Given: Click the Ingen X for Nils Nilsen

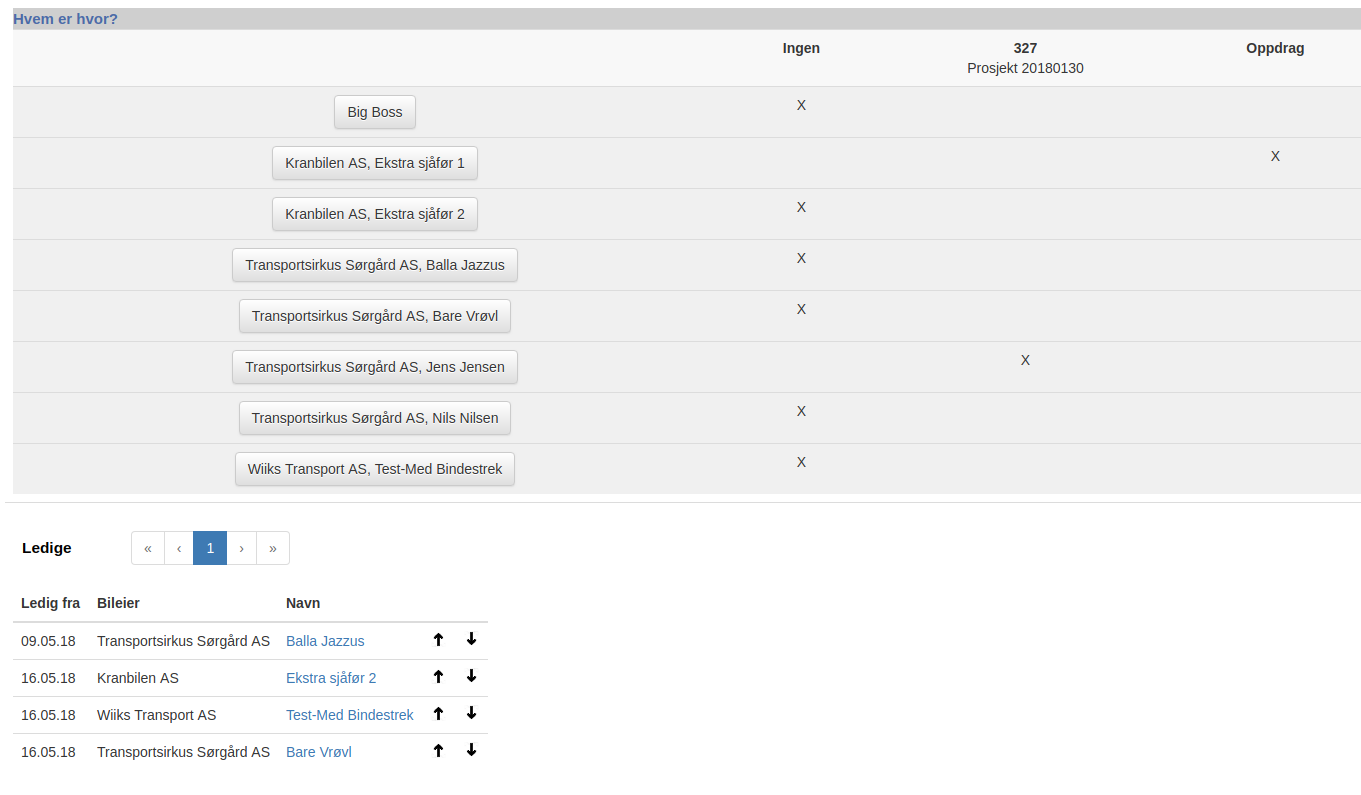Looking at the screenshot, I should [801, 411].
